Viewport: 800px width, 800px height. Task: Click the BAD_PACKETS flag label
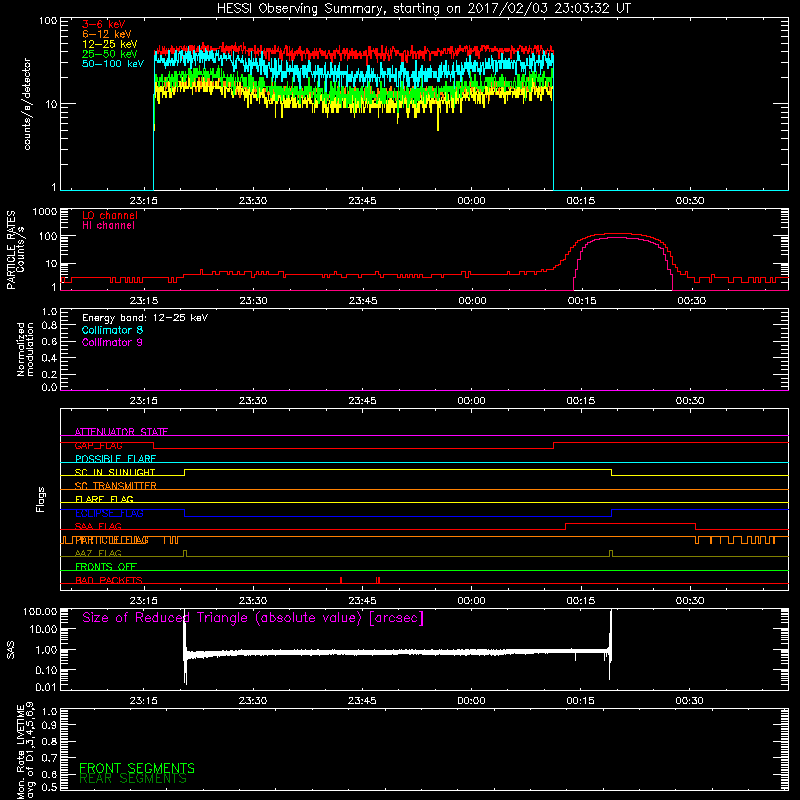click(109, 580)
